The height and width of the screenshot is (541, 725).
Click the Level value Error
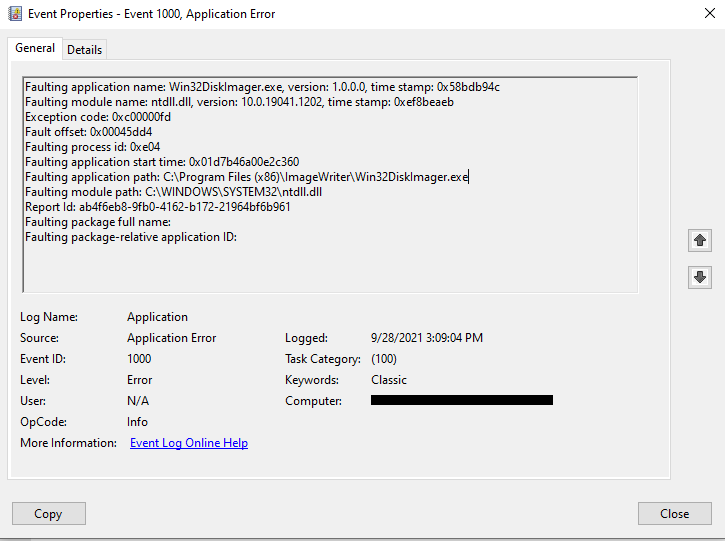tap(140, 380)
